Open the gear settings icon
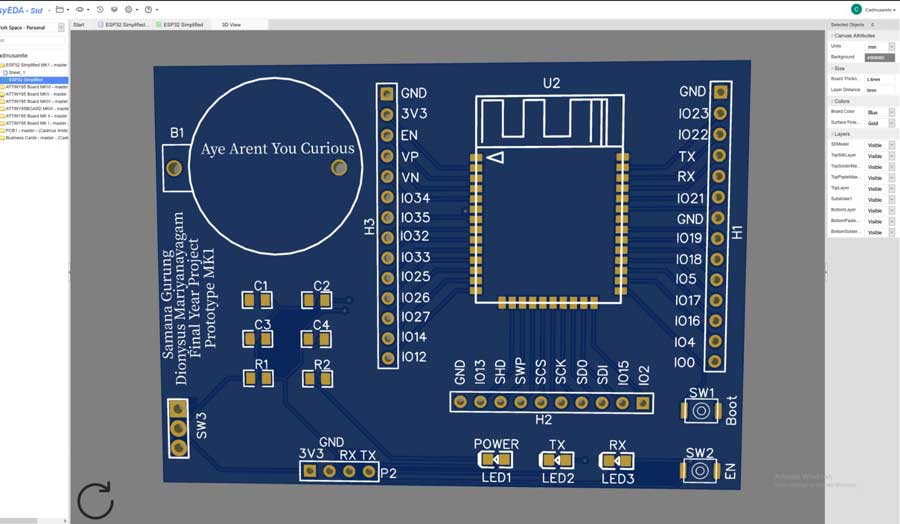 129,9
